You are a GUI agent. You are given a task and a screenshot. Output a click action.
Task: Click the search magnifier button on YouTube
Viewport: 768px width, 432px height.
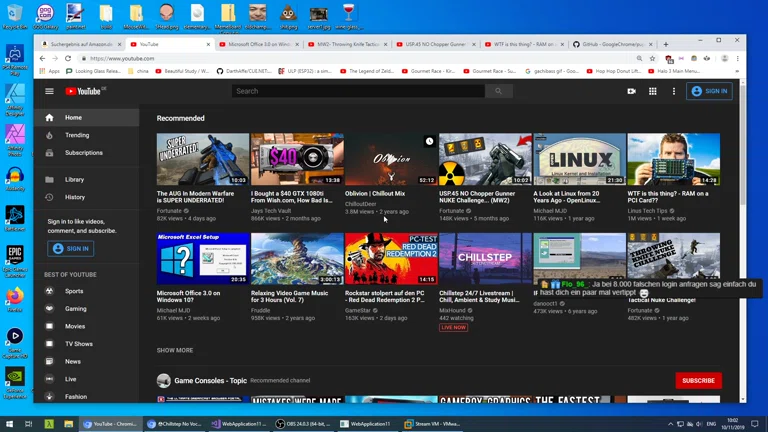499,91
